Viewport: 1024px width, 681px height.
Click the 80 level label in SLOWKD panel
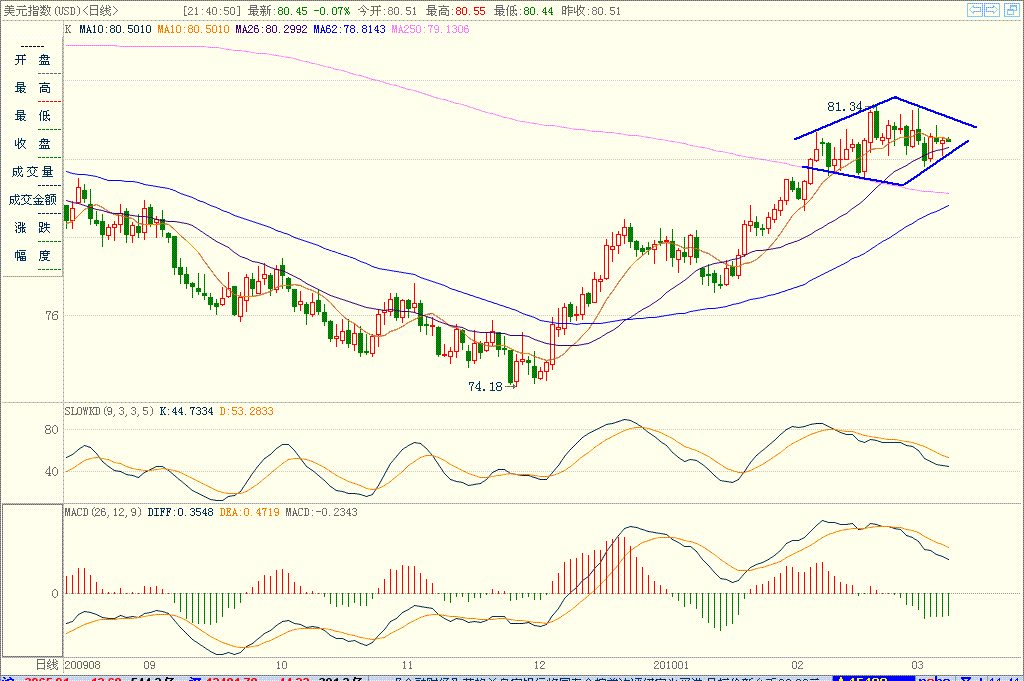(51, 430)
